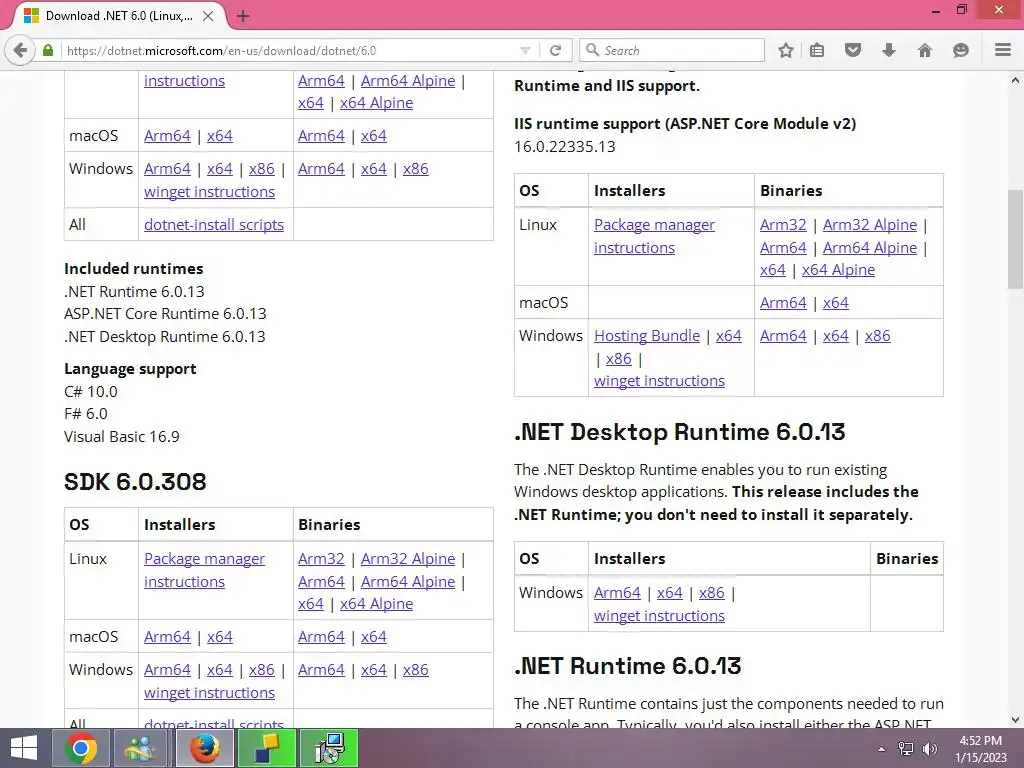Focus the browser Search box
This screenshot has width=1024, height=768.
tap(671, 50)
